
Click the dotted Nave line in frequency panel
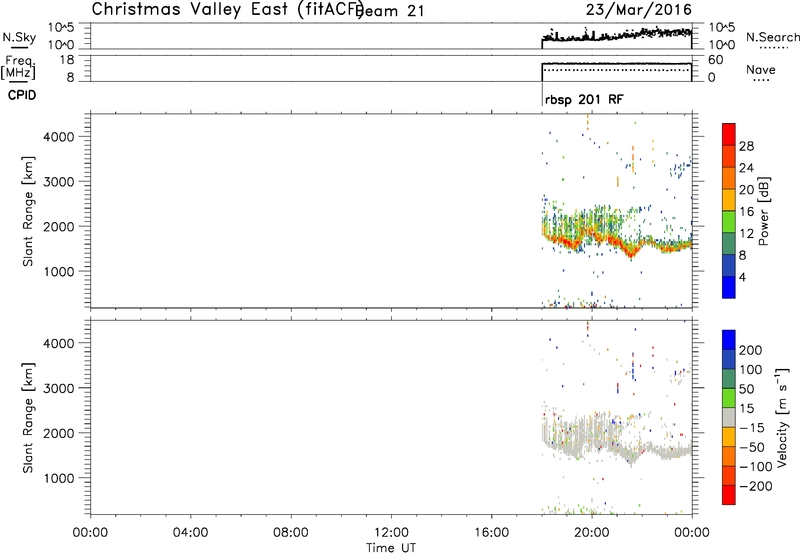tap(616, 70)
